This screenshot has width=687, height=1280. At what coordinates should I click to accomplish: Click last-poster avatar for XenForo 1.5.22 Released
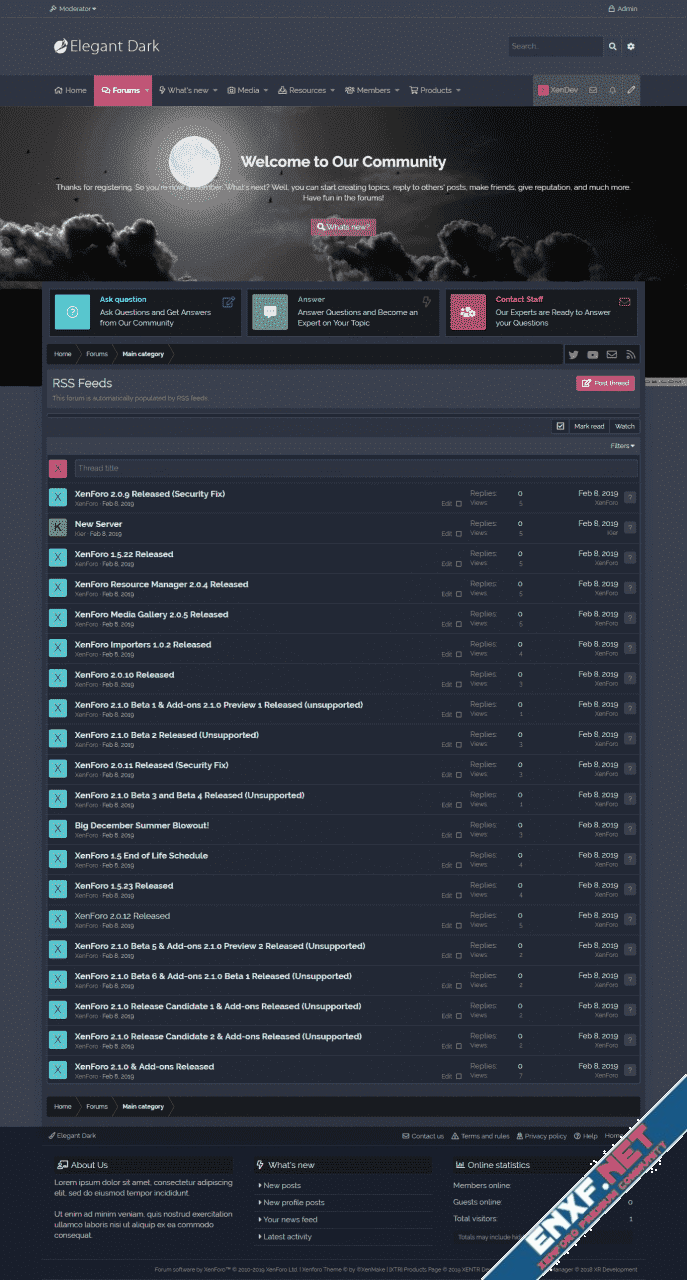[630, 558]
